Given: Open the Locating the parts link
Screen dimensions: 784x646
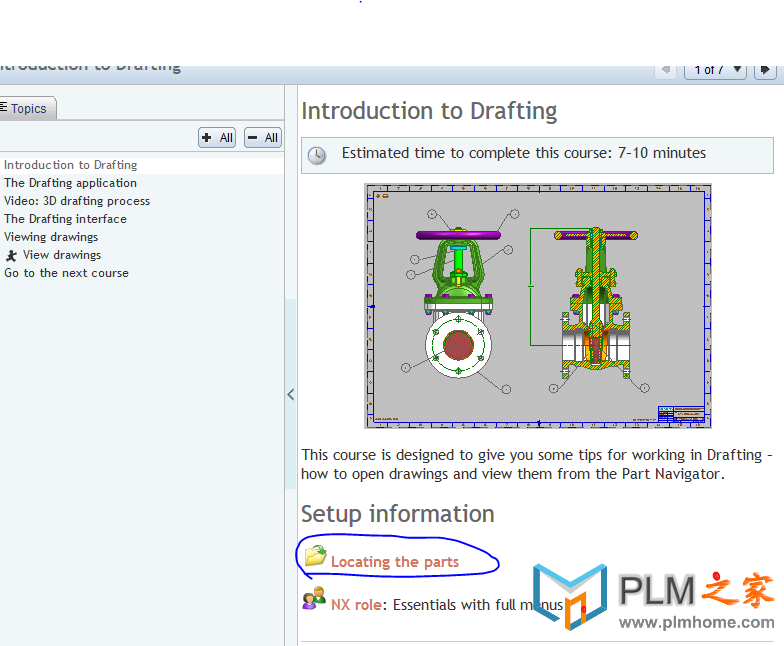Looking at the screenshot, I should point(395,562).
